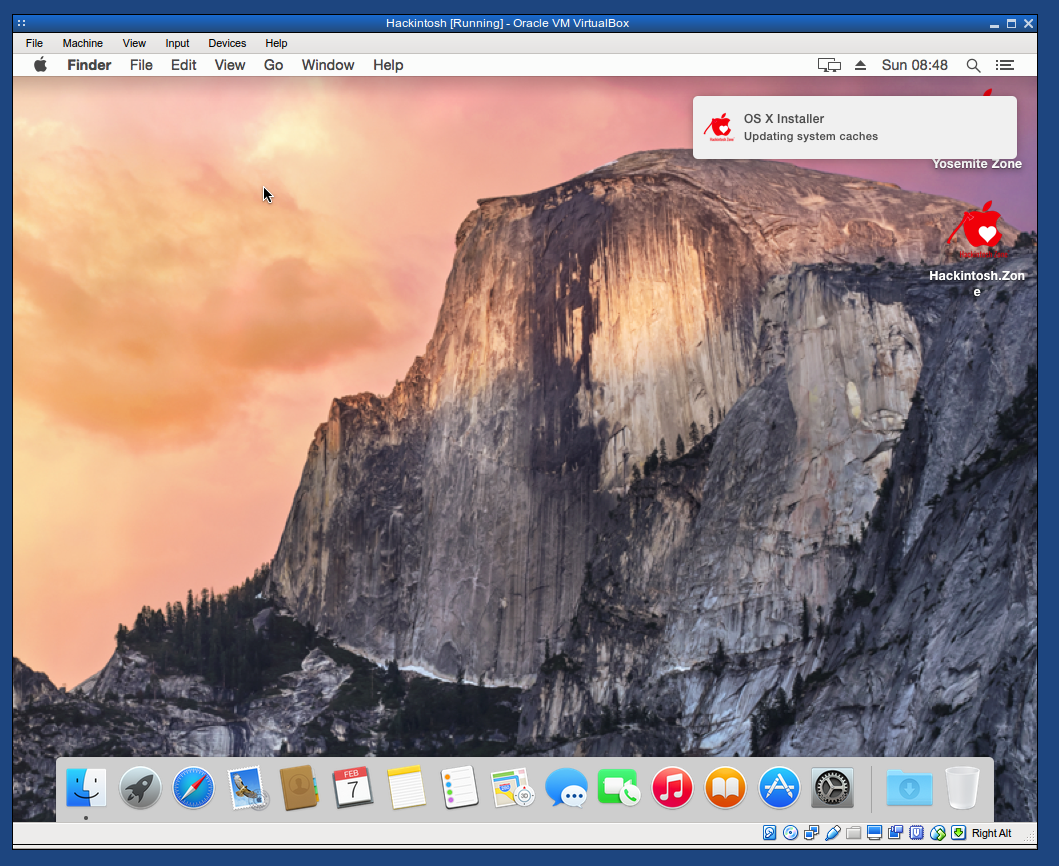Open the VirtualBox Devices menu
This screenshot has height=866, width=1059.
pos(227,43)
